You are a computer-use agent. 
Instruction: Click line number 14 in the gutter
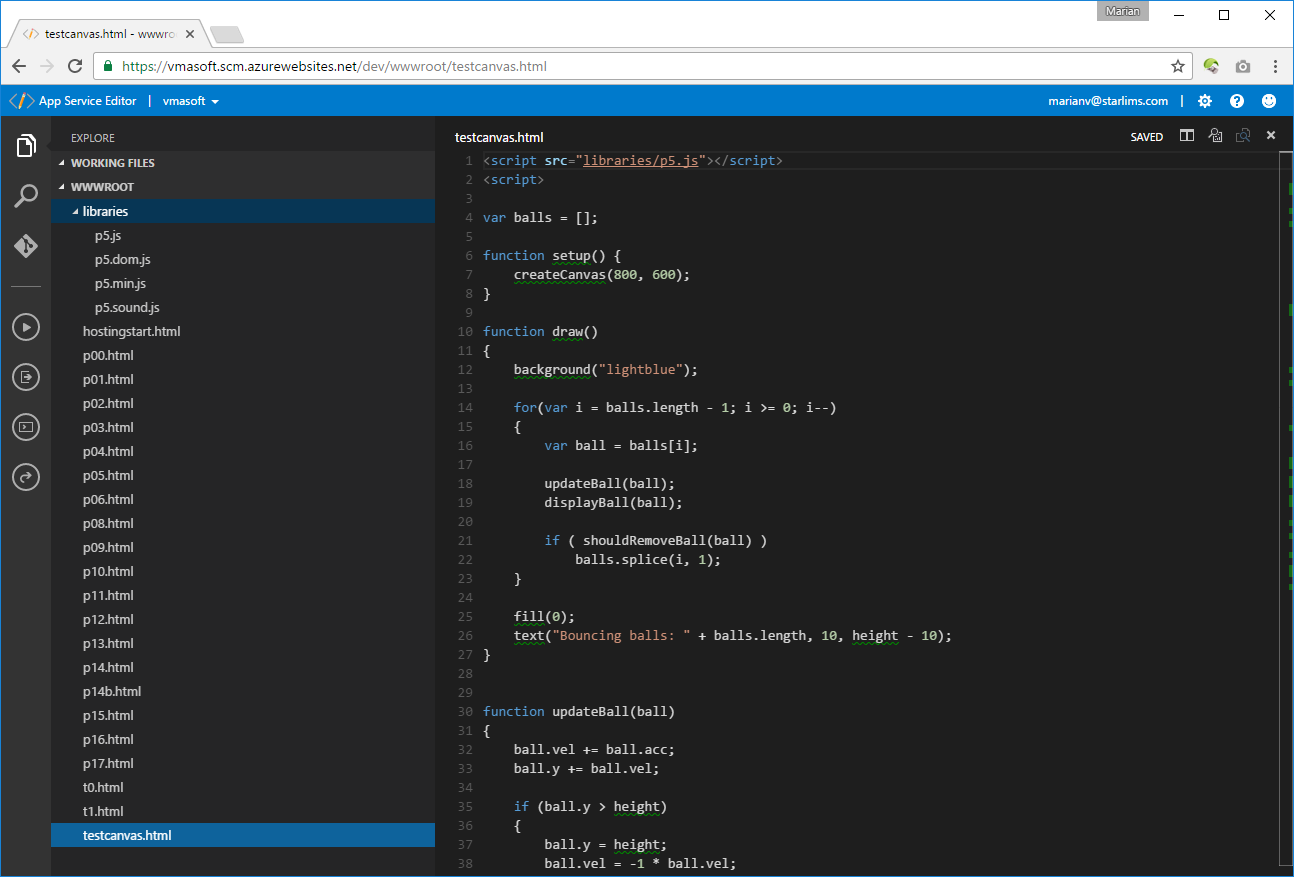click(x=464, y=408)
